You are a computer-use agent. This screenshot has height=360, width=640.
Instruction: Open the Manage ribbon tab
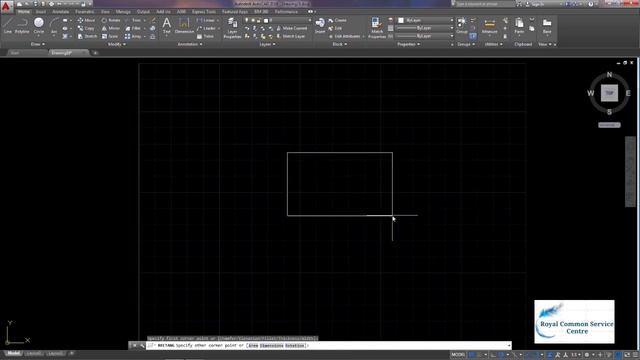(123, 12)
